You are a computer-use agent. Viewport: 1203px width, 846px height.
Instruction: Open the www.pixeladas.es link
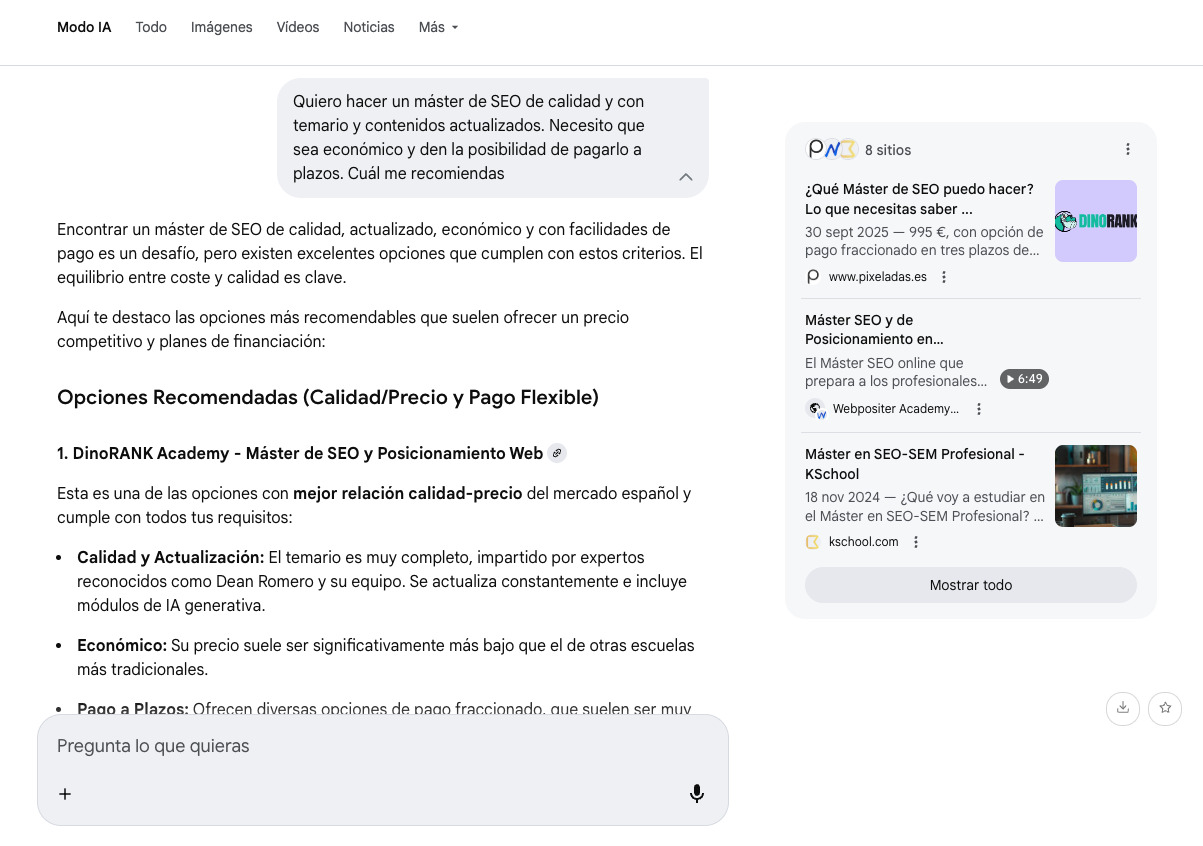coord(877,276)
